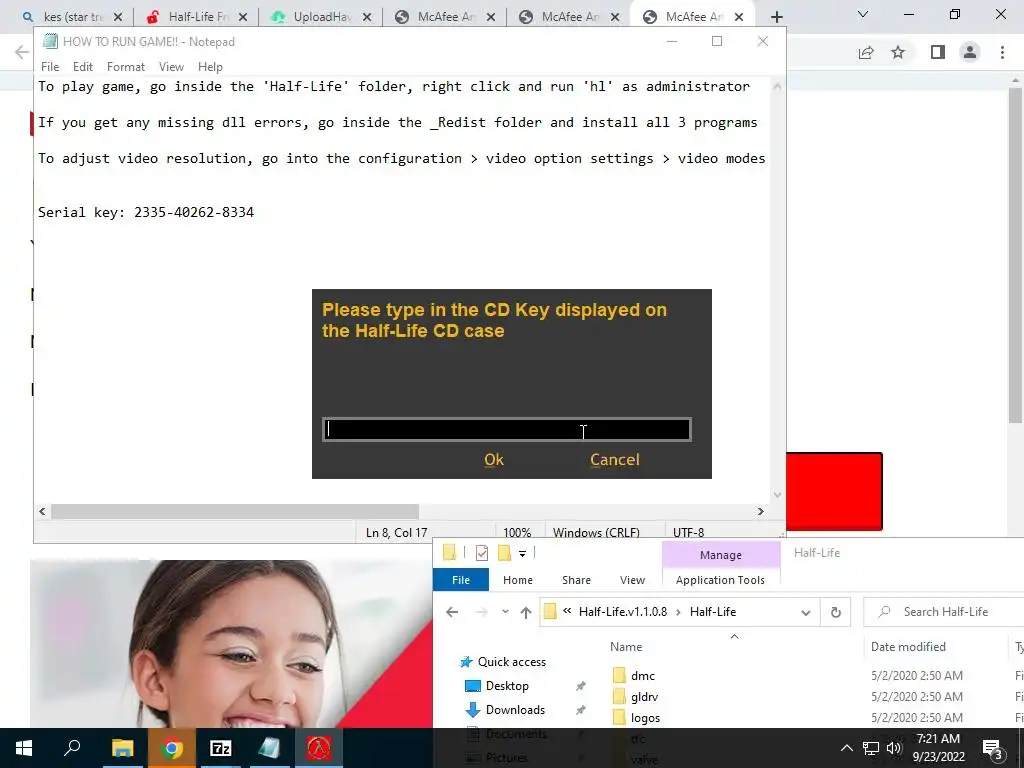The width and height of the screenshot is (1024, 768).
Task: Open Notepad View menu
Action: pyautogui.click(x=171, y=67)
